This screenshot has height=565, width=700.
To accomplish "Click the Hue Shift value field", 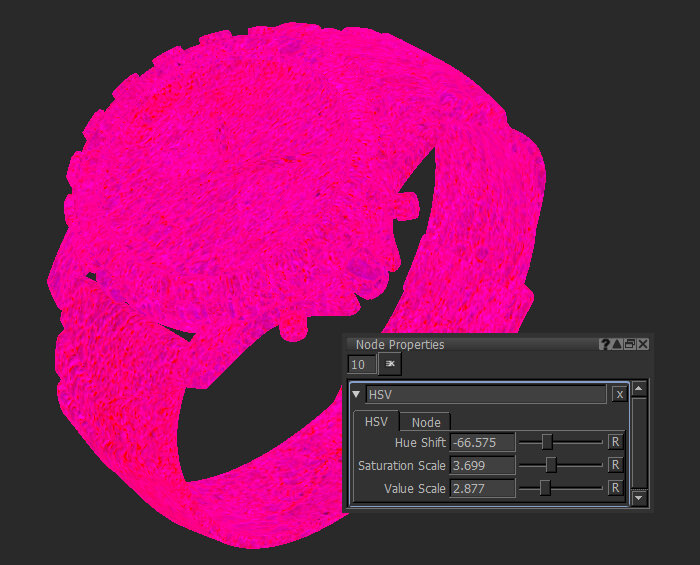I will pyautogui.click(x=482, y=442).
